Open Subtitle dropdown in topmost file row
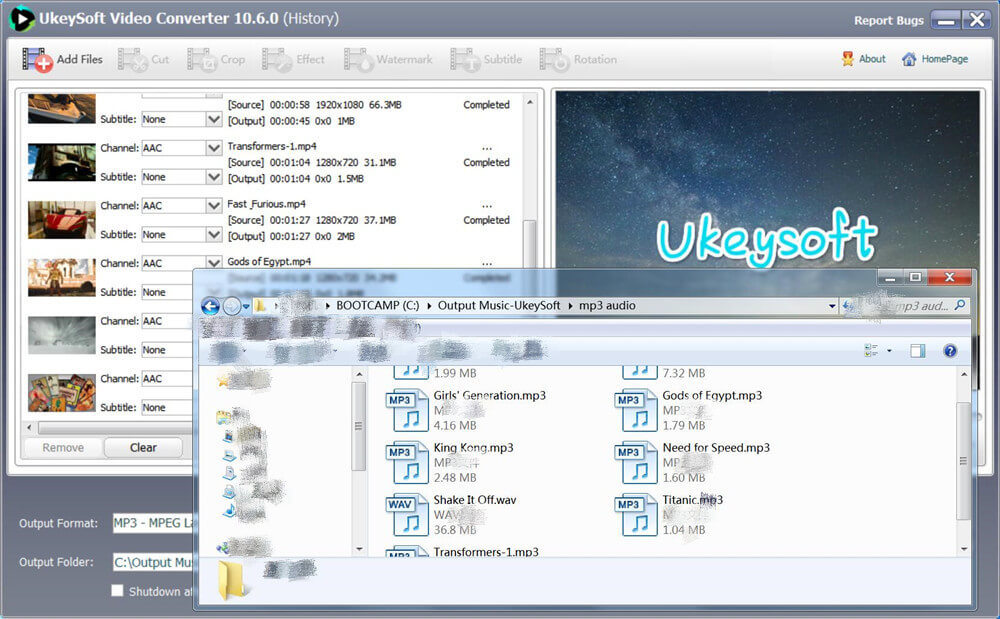The image size is (1000, 619). (x=214, y=119)
